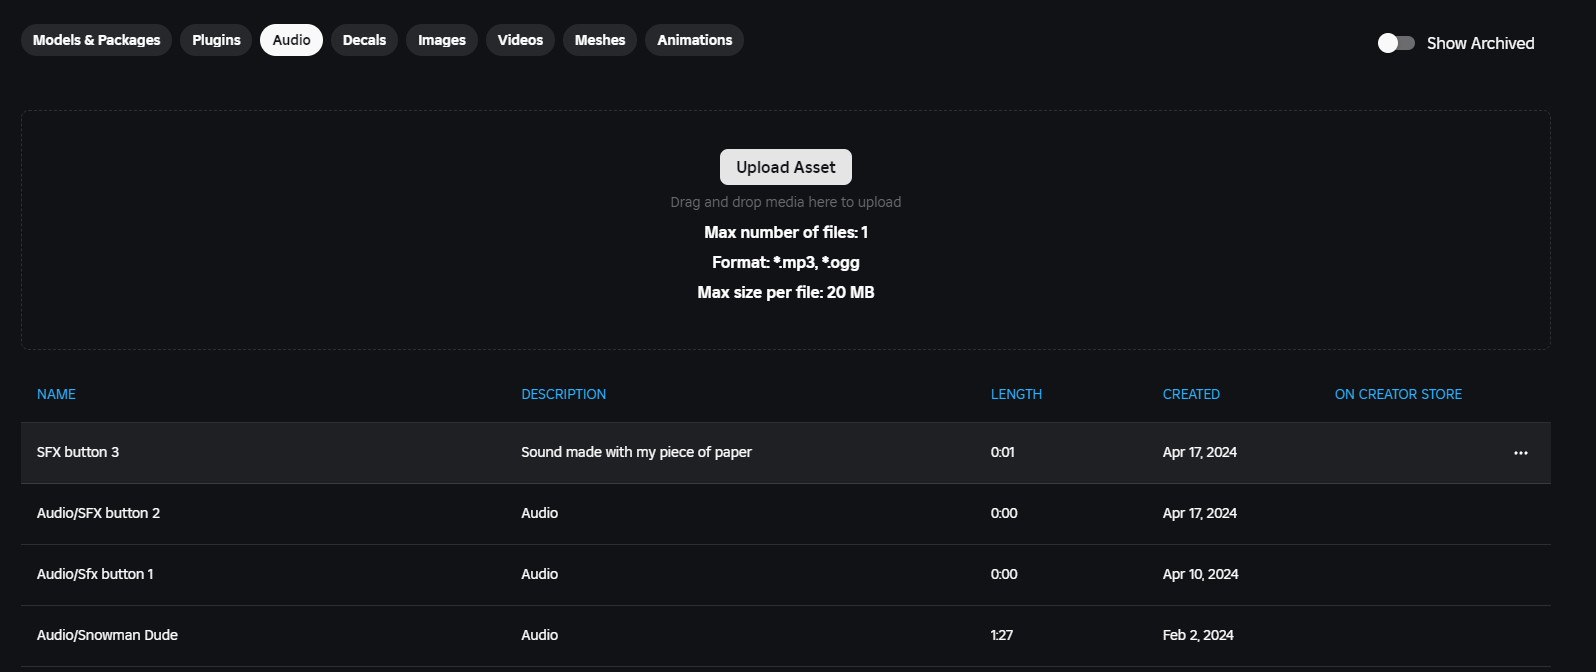The height and width of the screenshot is (672, 1596).
Task: Switch to the Meshes tab
Action: (x=600, y=40)
